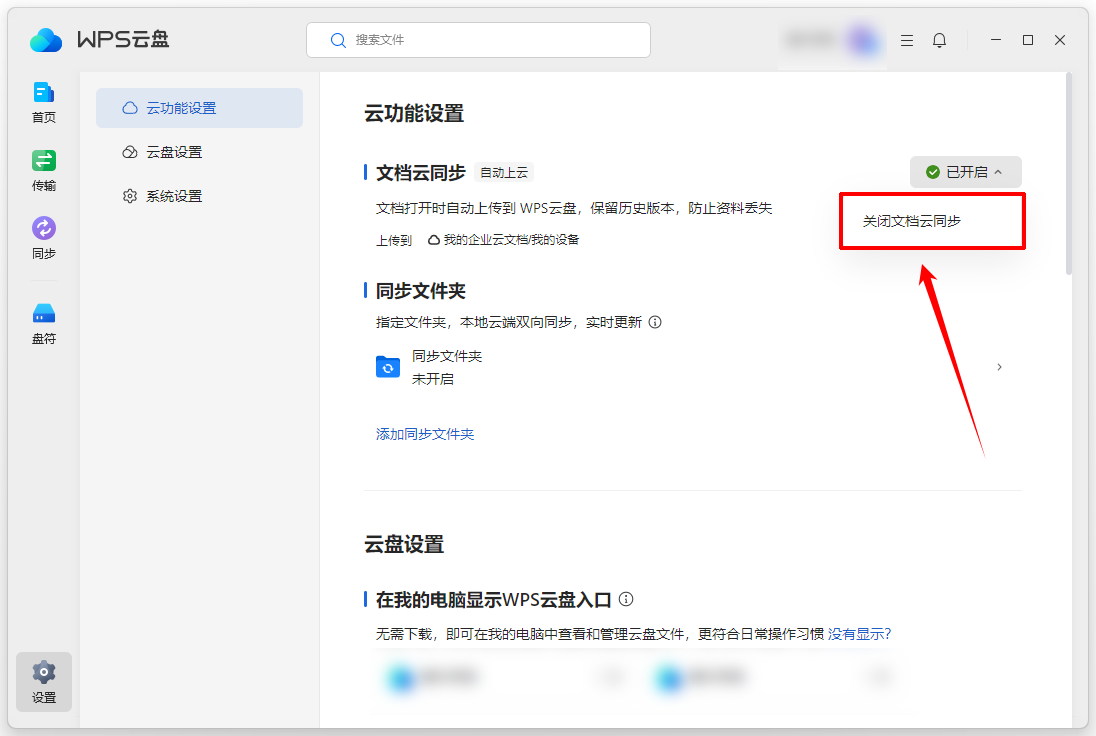Click the 我的企业云文档/我的设备 upload path
The height and width of the screenshot is (736, 1096).
coord(511,240)
